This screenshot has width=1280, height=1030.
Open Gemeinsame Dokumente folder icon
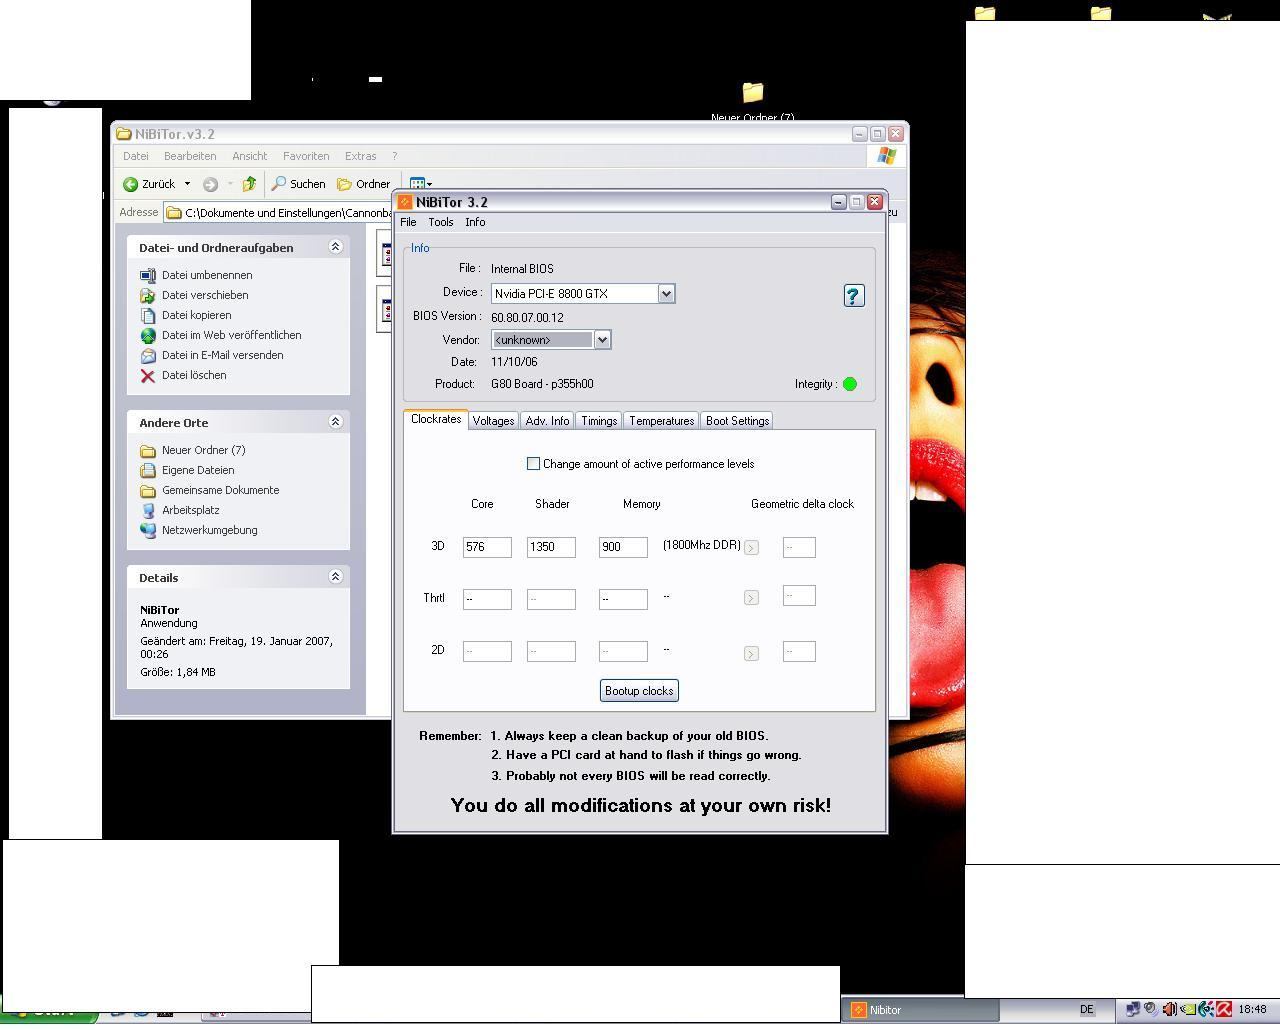148,490
